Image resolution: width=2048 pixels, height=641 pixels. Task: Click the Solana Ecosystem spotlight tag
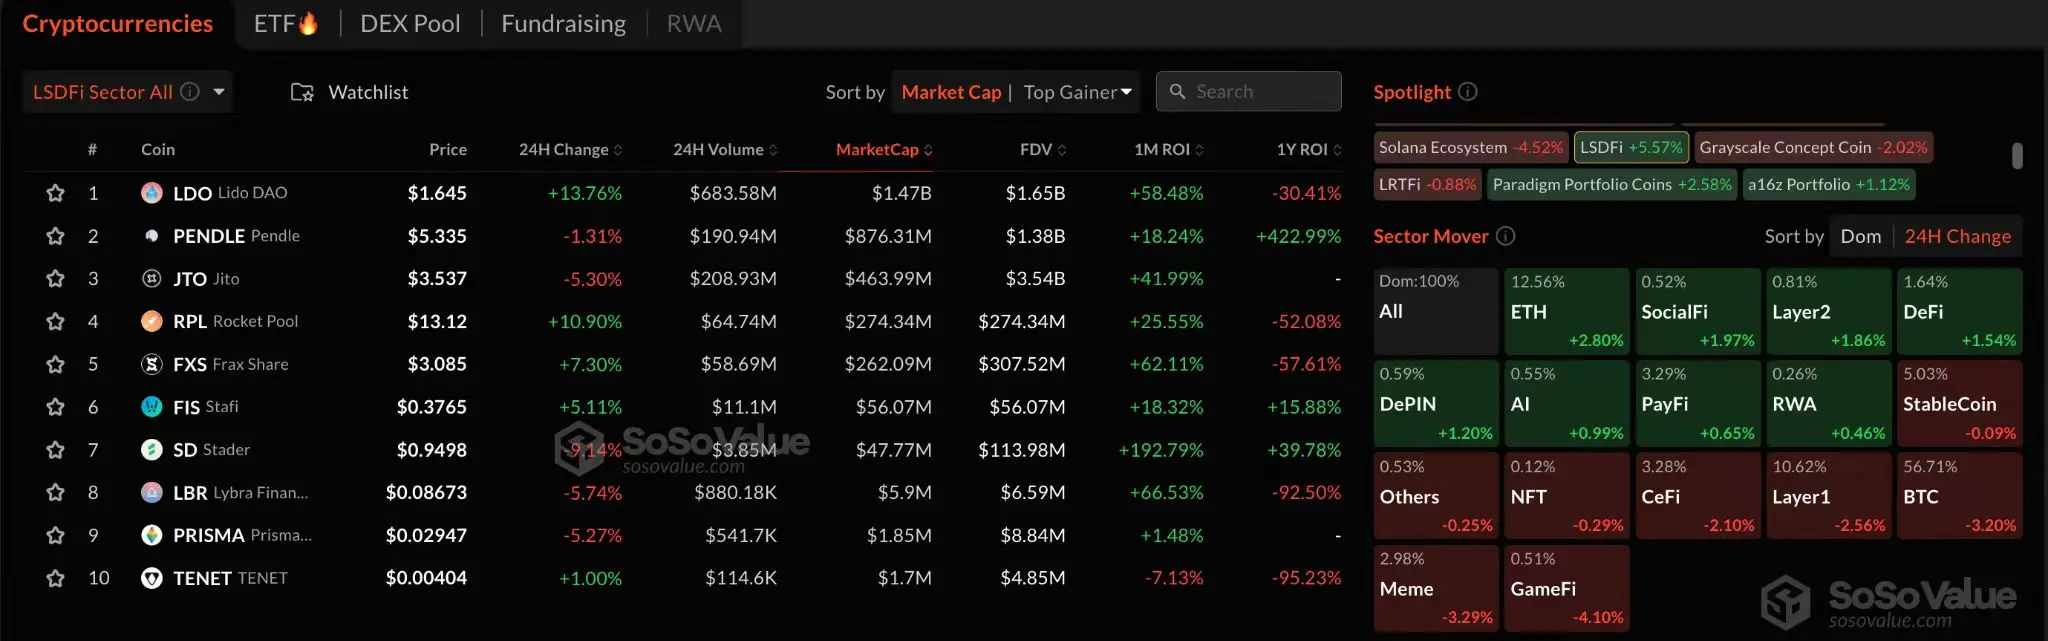point(1469,146)
